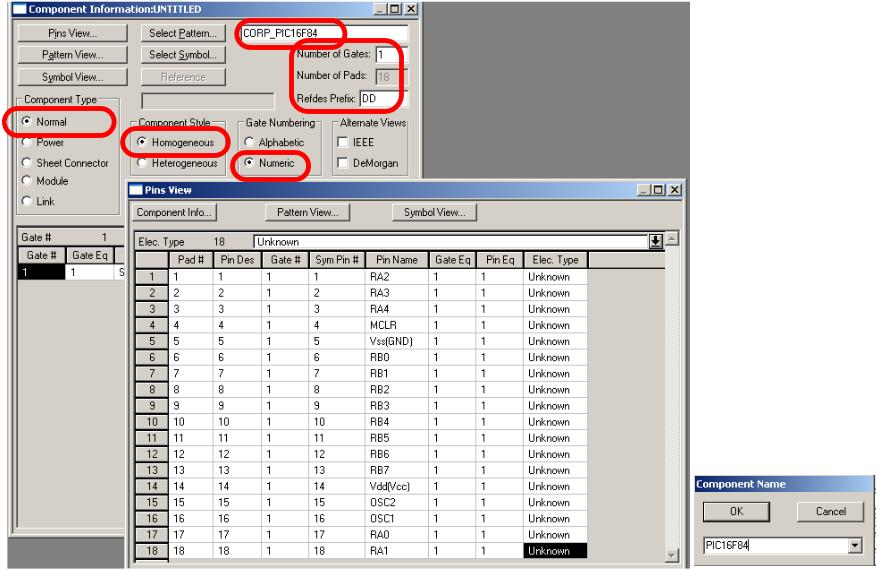Click the Refdes Prefix field
The image size is (877, 570).
(383, 98)
